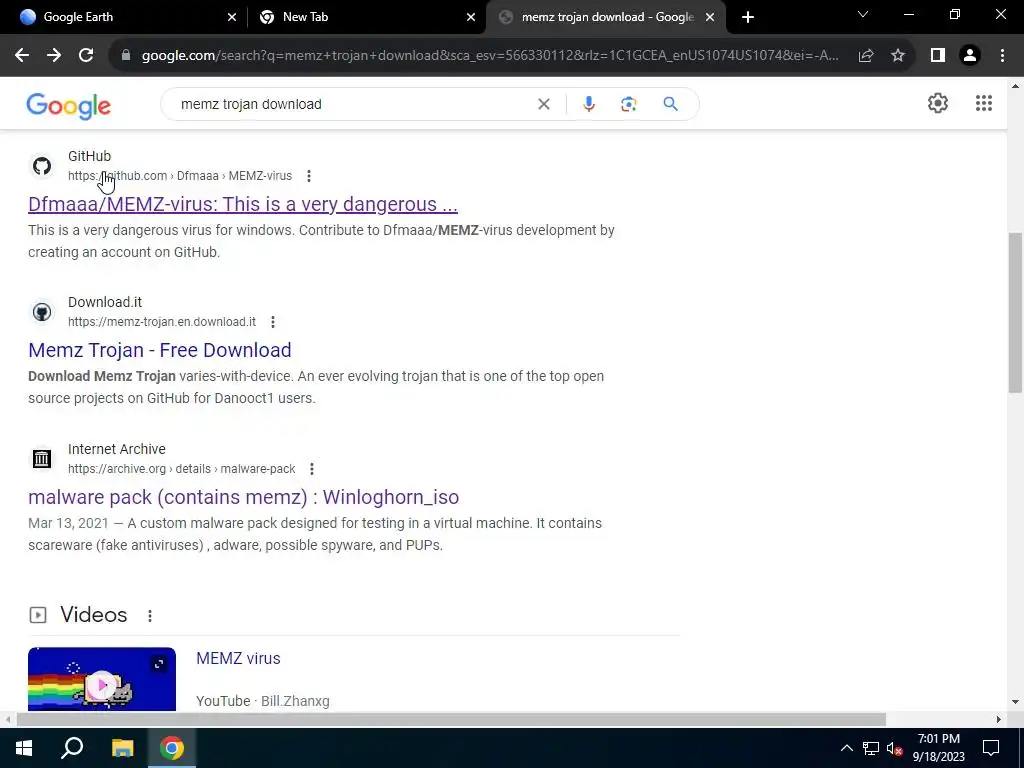Image resolution: width=1024 pixels, height=768 pixels.
Task: Click the browser address bar URL
Action: coord(490,56)
